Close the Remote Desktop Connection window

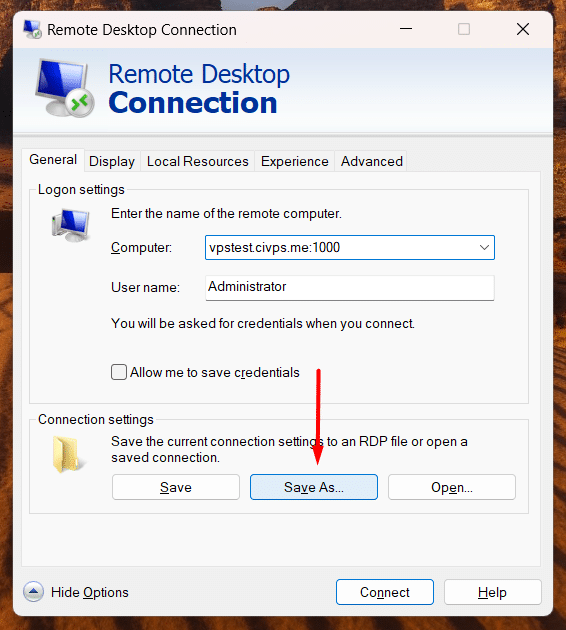(523, 29)
